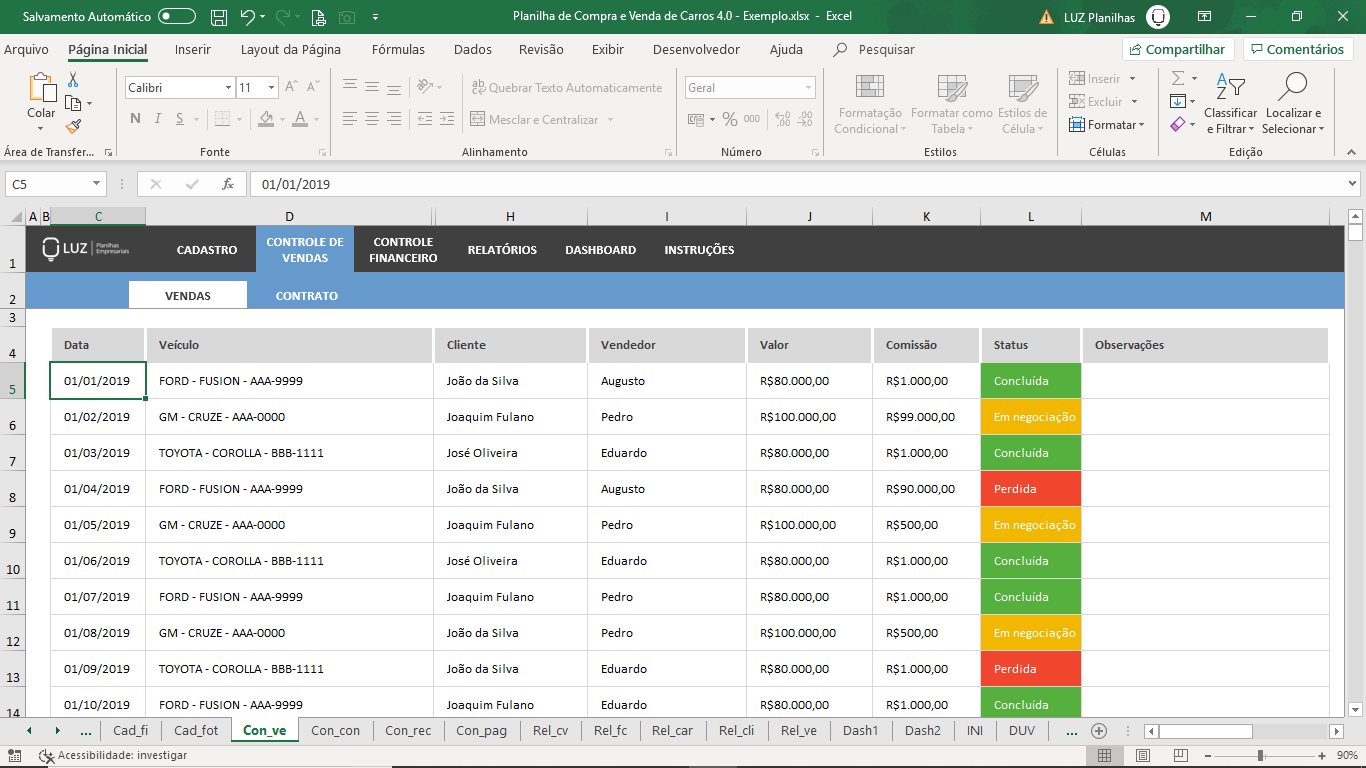
Task: Open the Fórmulas ribbon tab
Action: [x=398, y=49]
